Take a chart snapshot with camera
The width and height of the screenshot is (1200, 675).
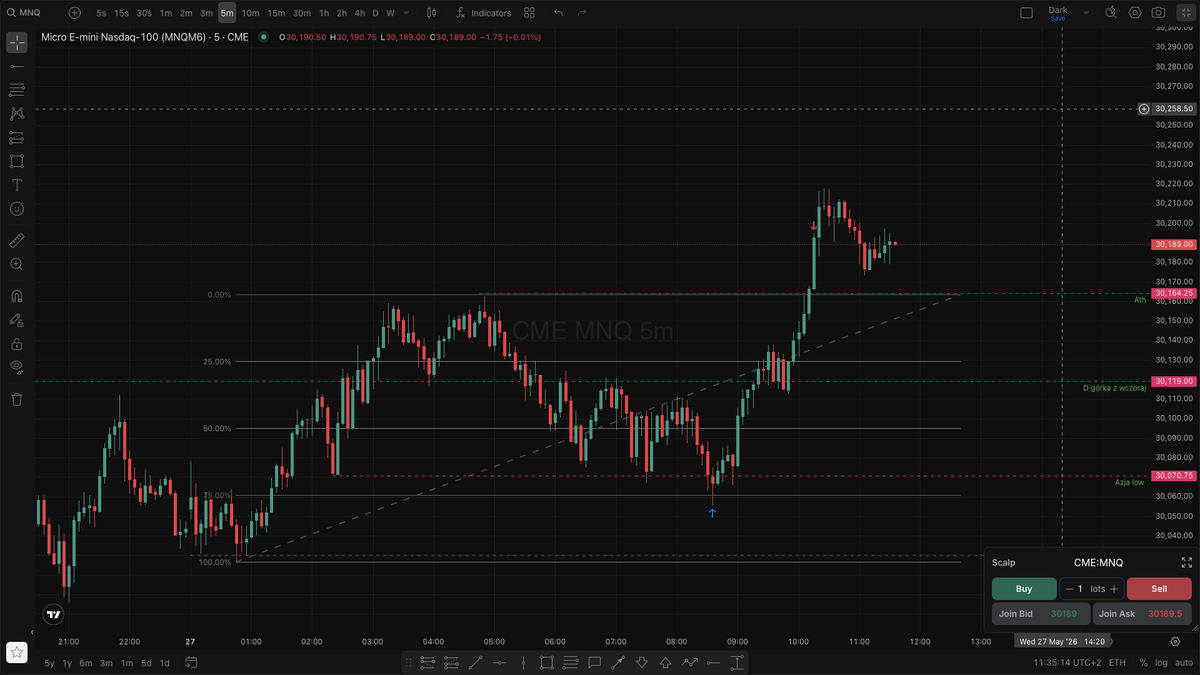(x=1158, y=13)
